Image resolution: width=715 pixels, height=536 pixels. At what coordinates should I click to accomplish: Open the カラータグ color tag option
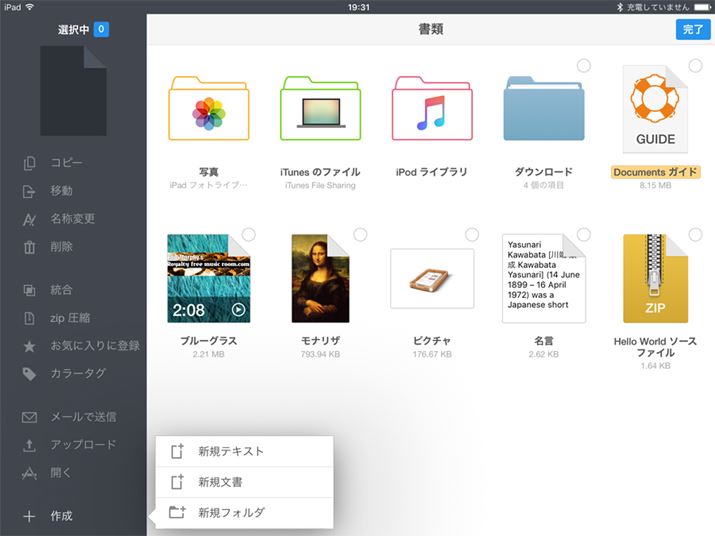(x=30, y=374)
